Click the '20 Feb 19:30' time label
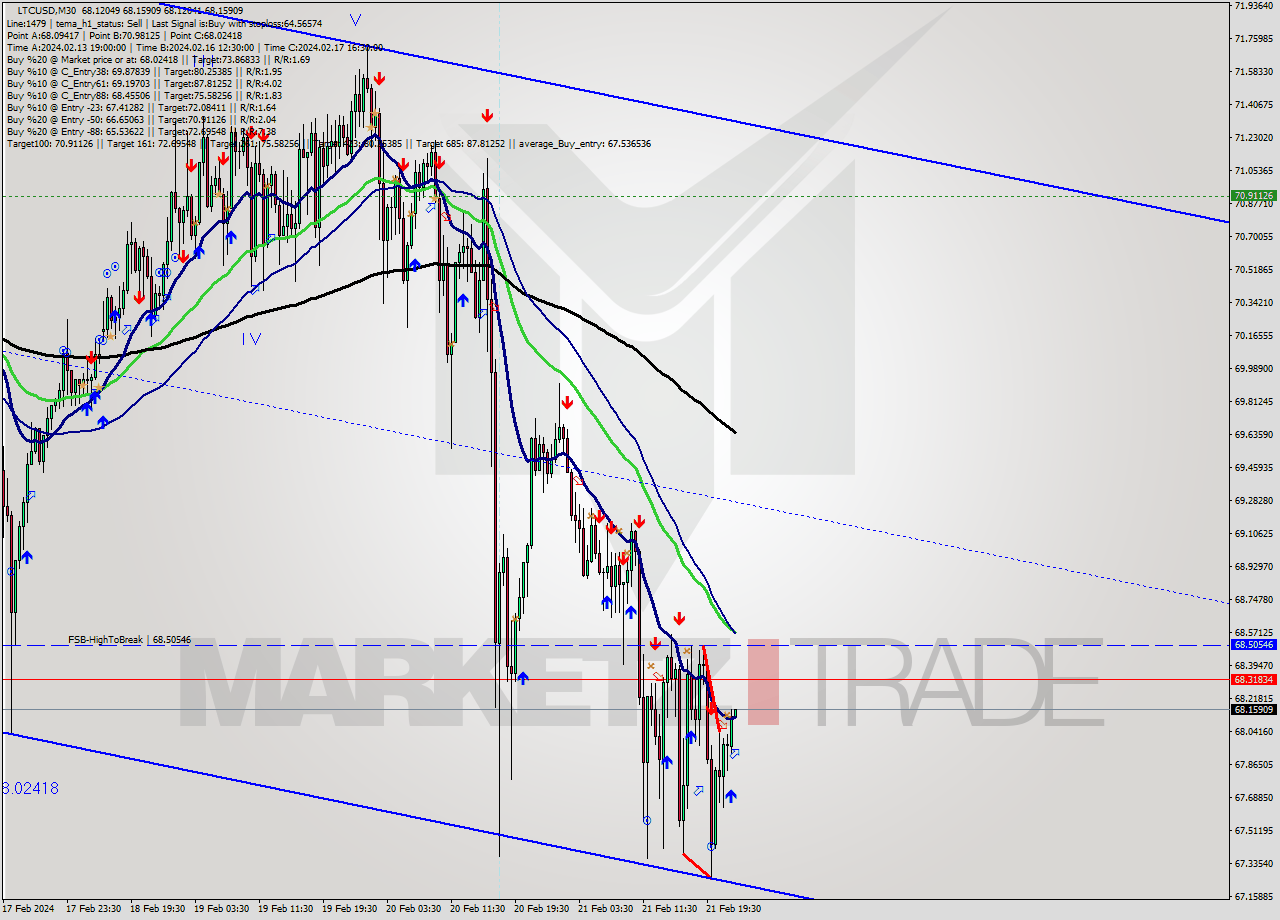 point(542,909)
